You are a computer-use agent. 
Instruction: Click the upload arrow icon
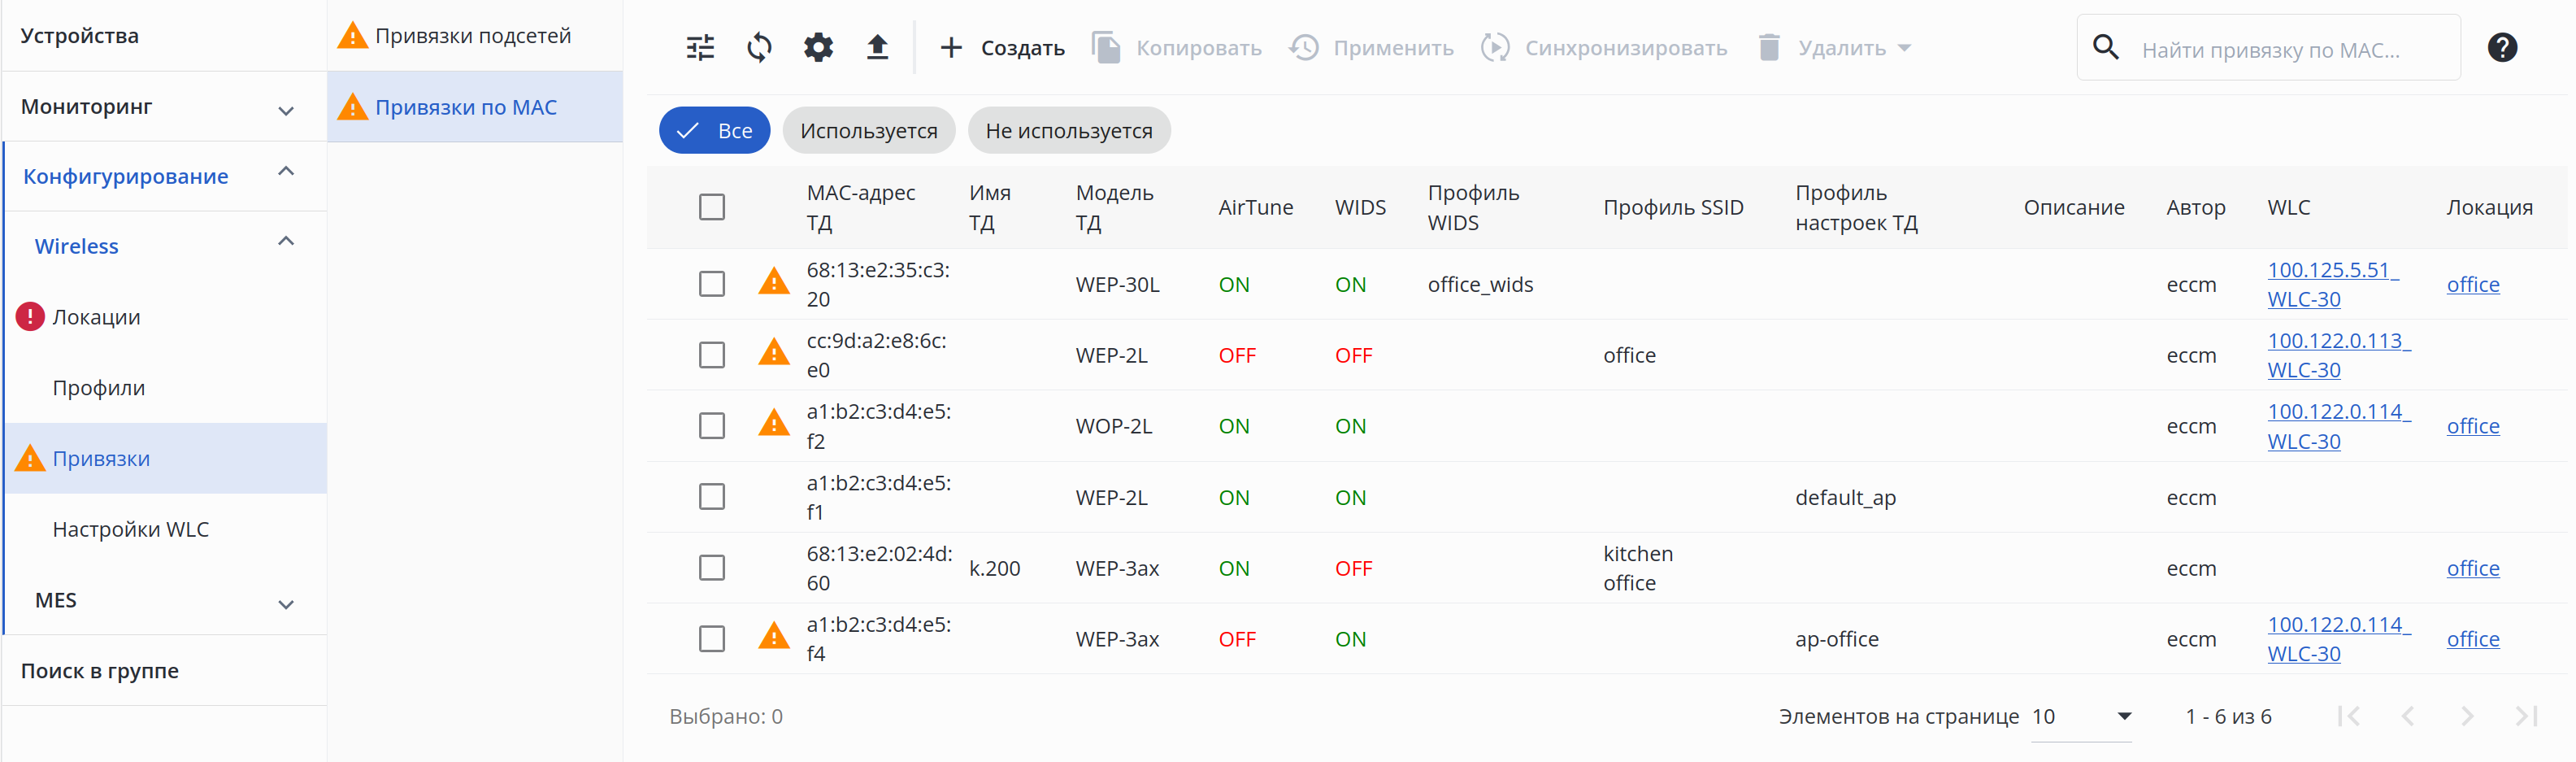[877, 47]
